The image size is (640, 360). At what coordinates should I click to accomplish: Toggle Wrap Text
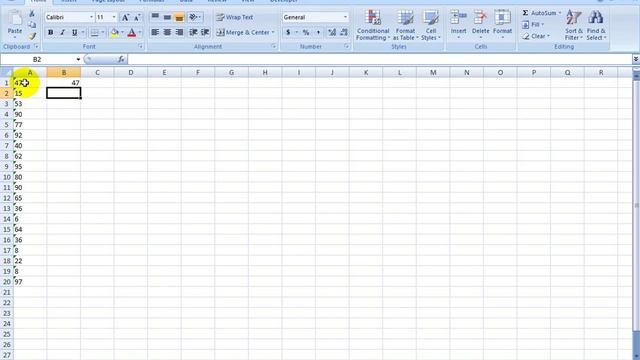coord(235,17)
